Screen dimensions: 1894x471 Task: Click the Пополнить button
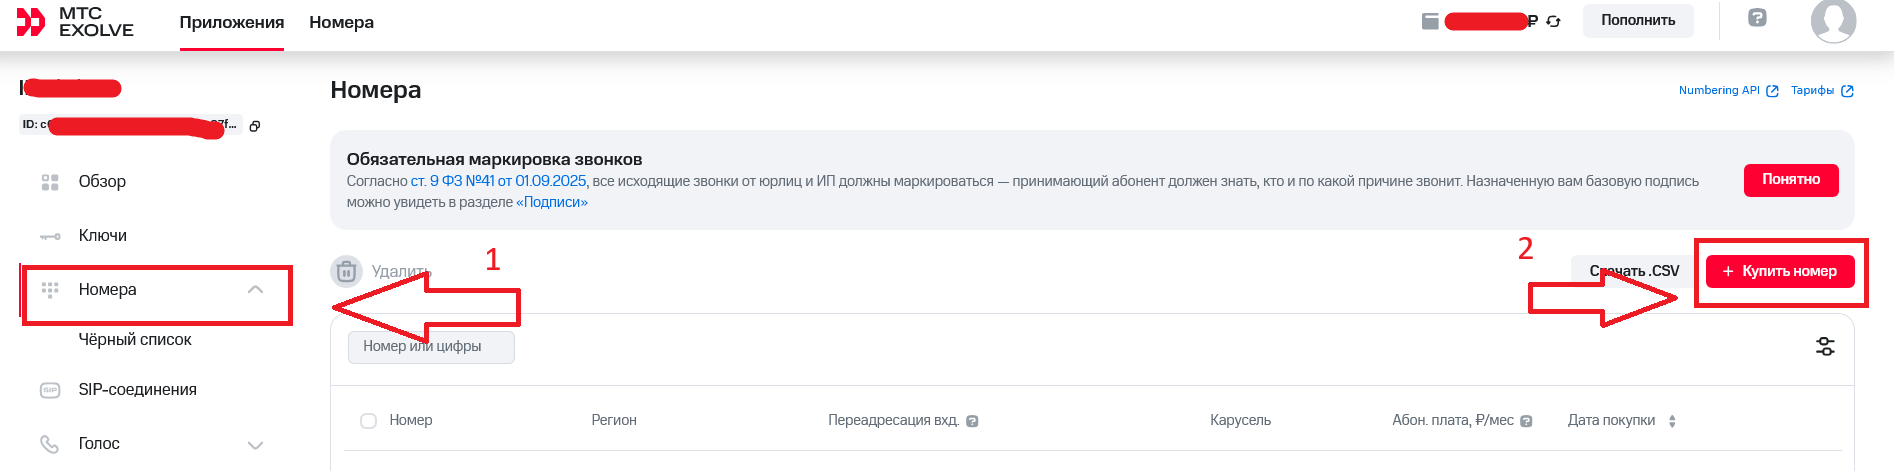click(1638, 20)
